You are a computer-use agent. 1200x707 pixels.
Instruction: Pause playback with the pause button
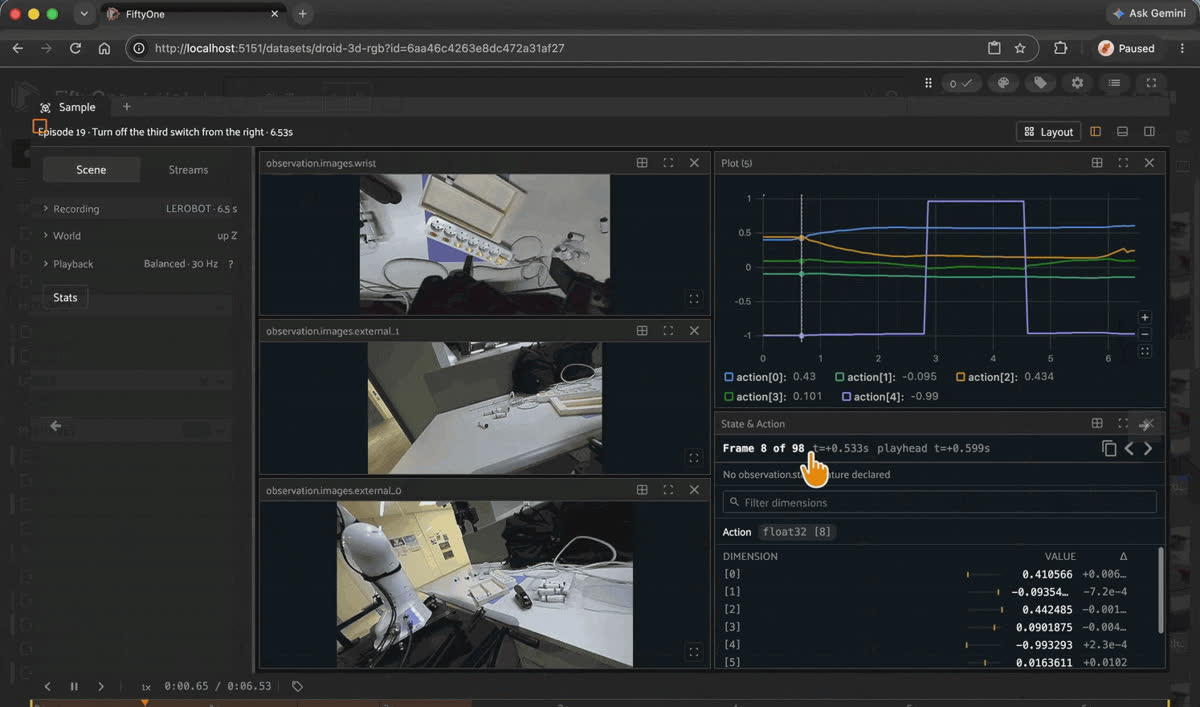[74, 686]
